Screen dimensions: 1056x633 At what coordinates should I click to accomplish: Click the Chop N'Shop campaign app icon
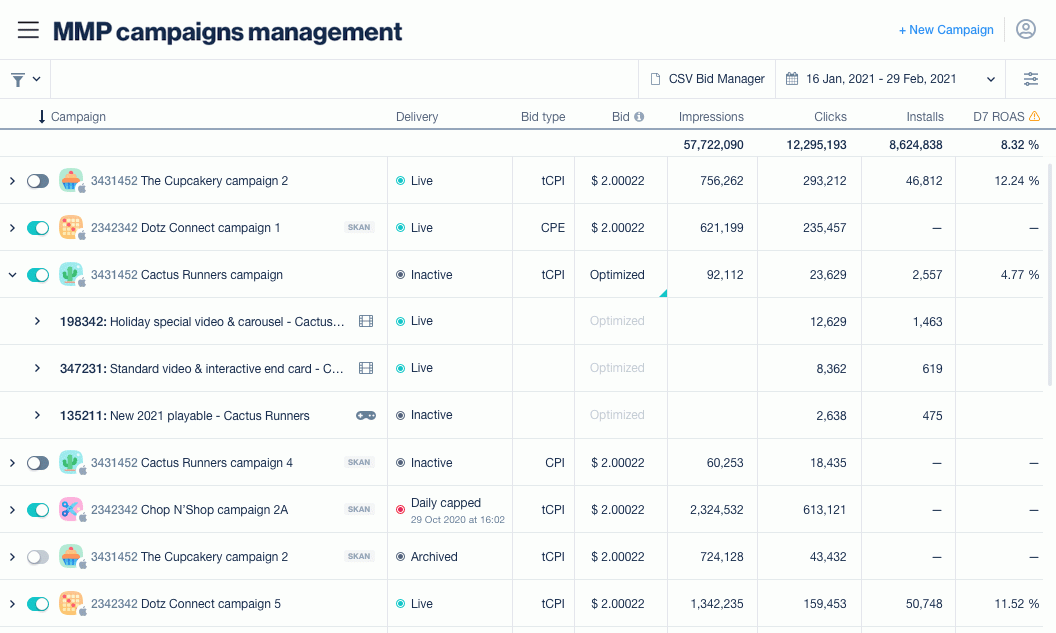click(70, 510)
